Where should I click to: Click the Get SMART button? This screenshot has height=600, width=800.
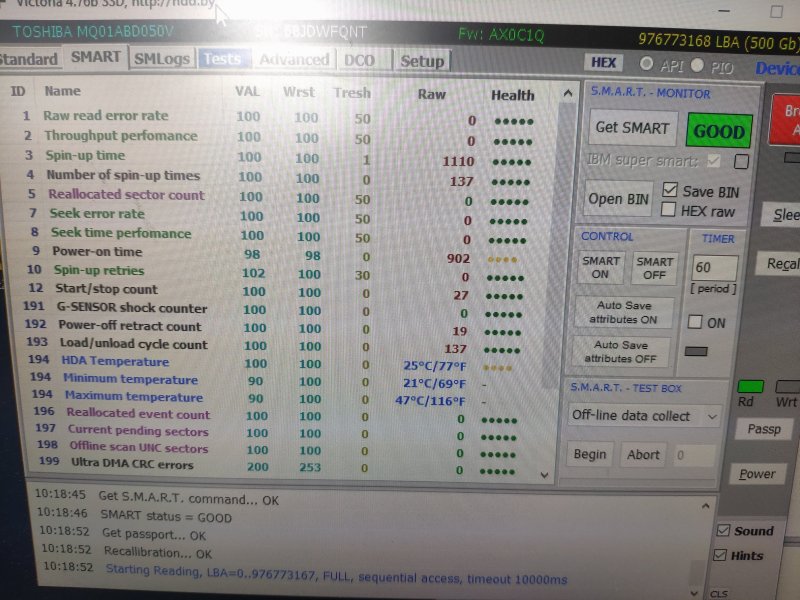click(x=633, y=128)
